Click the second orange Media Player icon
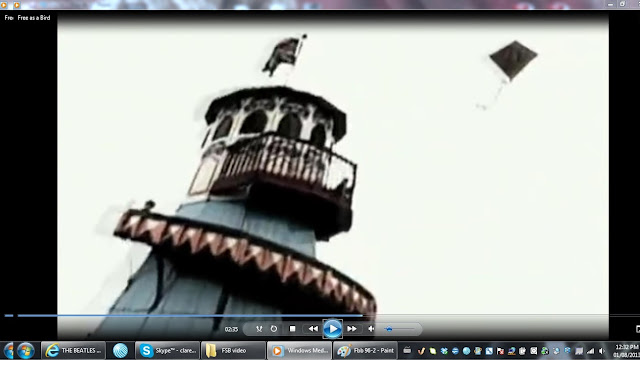This screenshot has height=373, width=640. point(17,5)
